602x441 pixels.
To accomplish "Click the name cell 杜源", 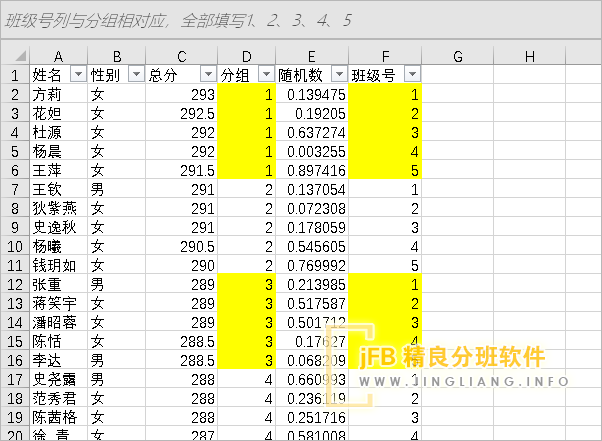I will pyautogui.click(x=59, y=132).
